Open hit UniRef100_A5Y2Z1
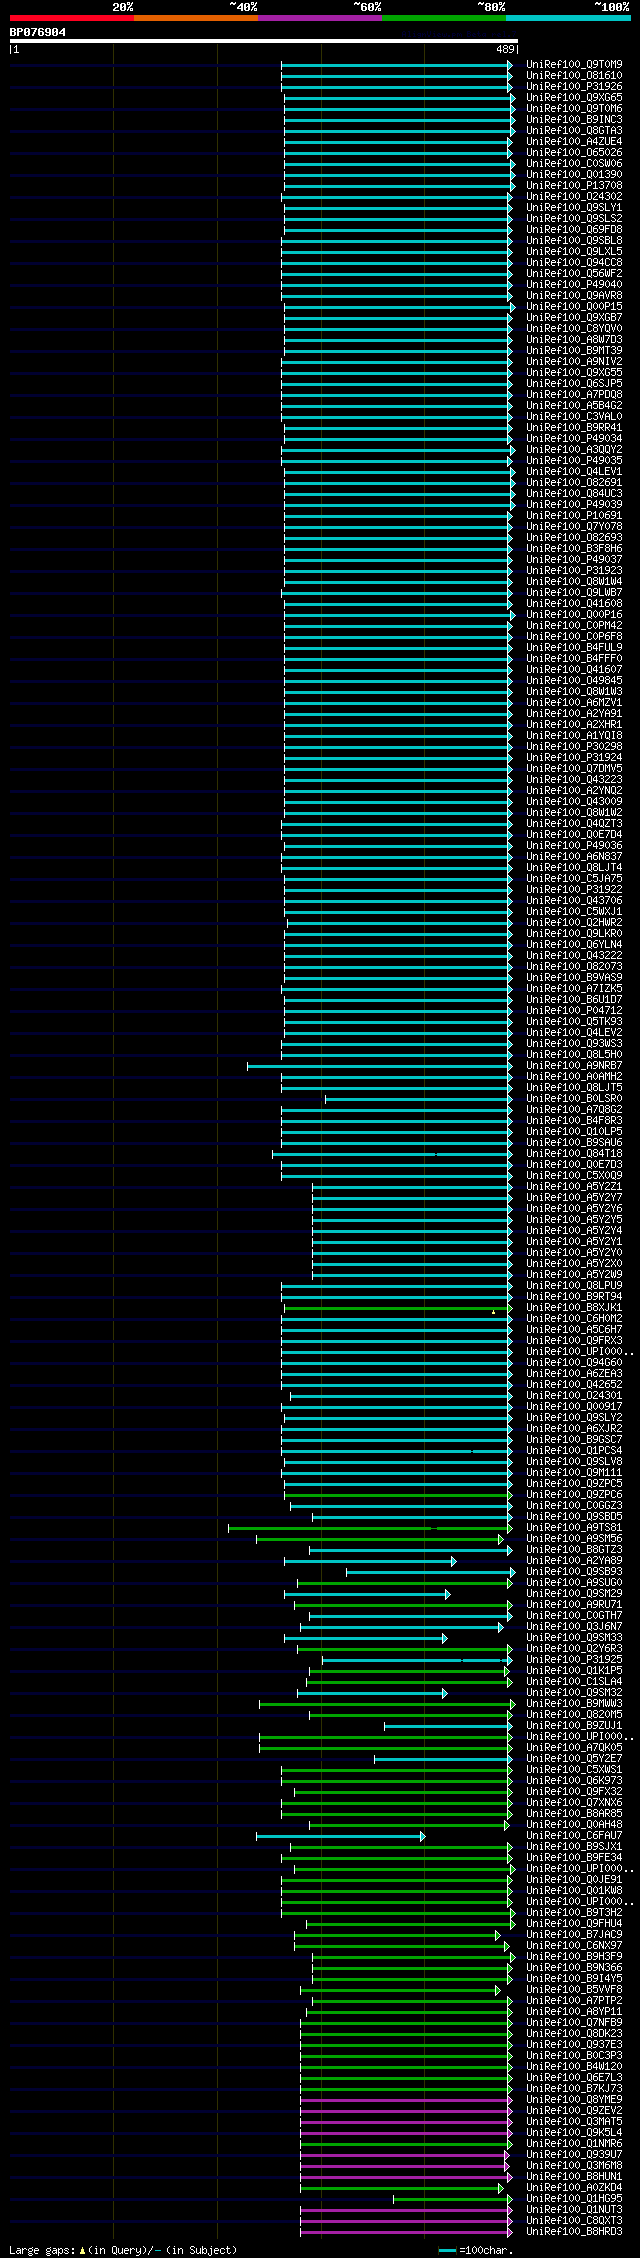The width and height of the screenshot is (640, 2258). (x=574, y=1187)
